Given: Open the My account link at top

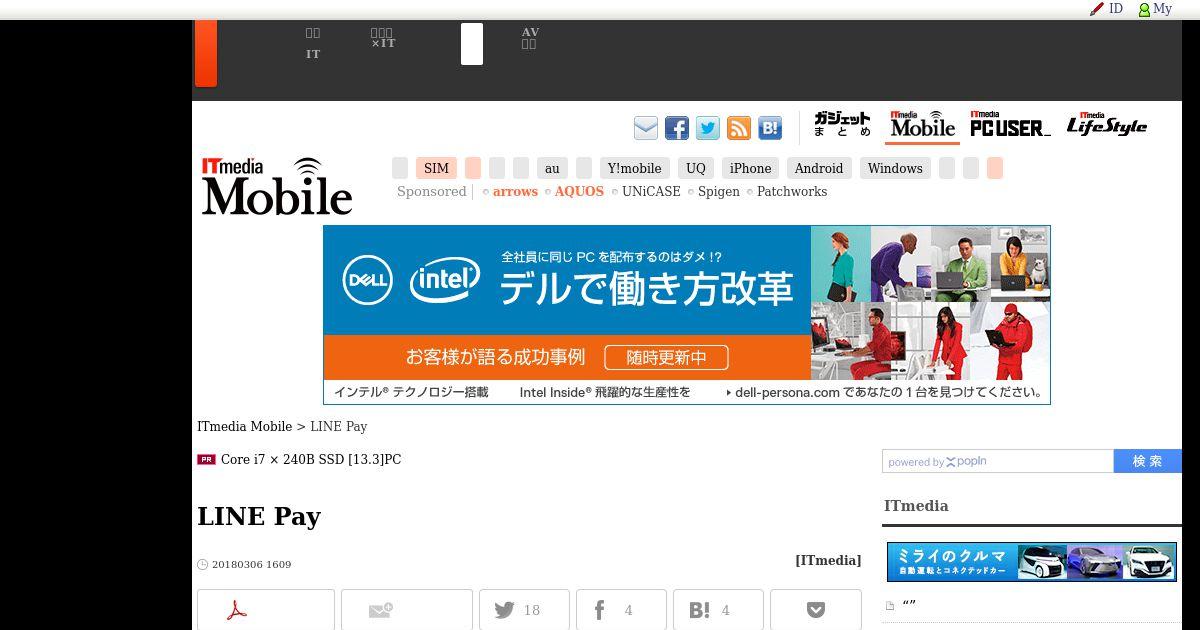Looking at the screenshot, I should [1155, 9].
